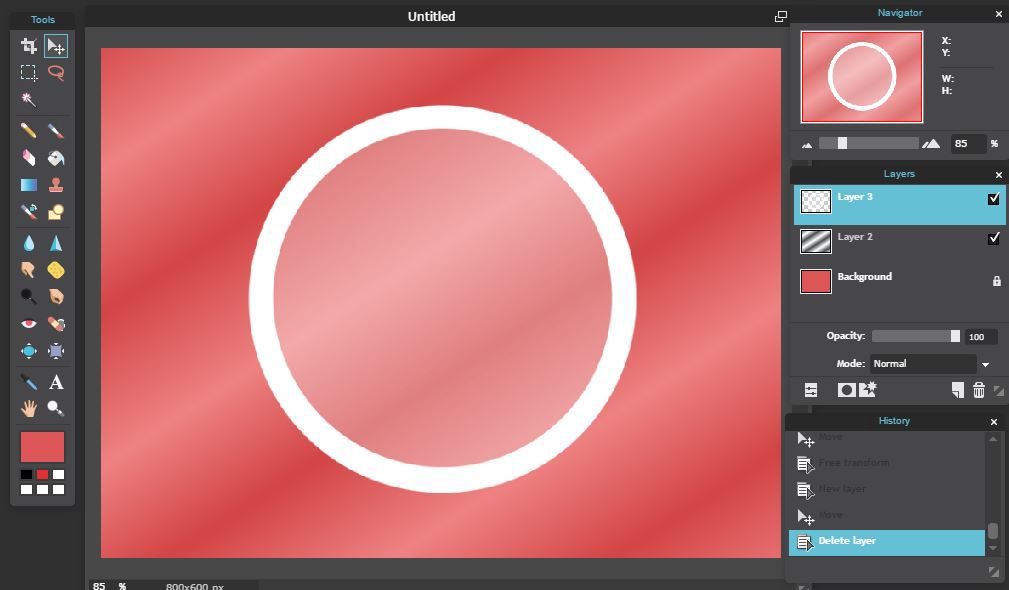Select the Dodge tool

pyautogui.click(x=29, y=297)
